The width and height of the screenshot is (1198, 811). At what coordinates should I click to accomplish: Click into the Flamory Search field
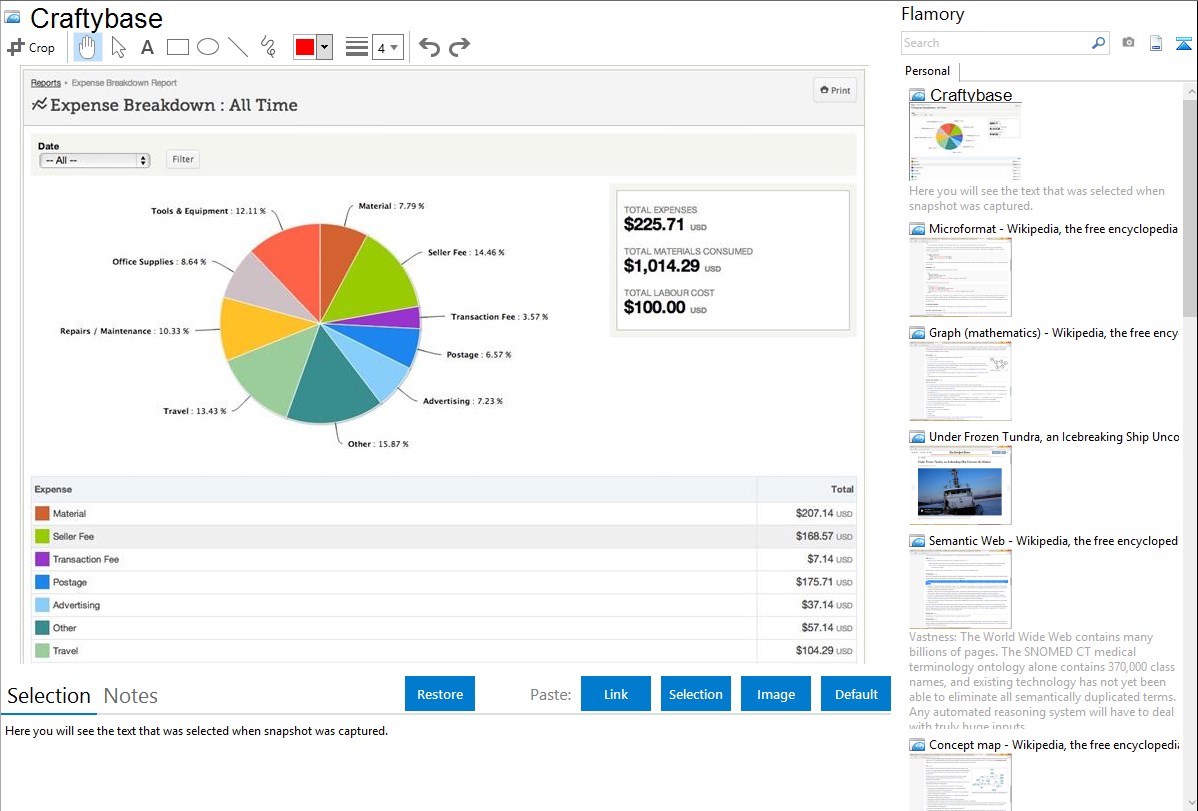(x=995, y=43)
